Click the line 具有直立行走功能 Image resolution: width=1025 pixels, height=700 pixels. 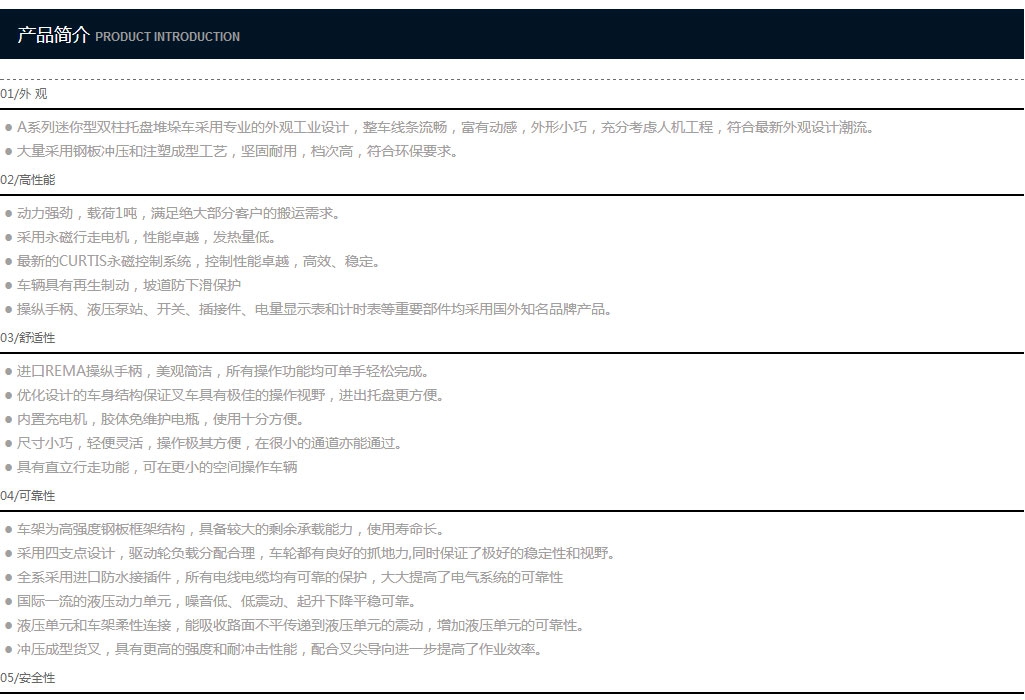tap(157, 467)
